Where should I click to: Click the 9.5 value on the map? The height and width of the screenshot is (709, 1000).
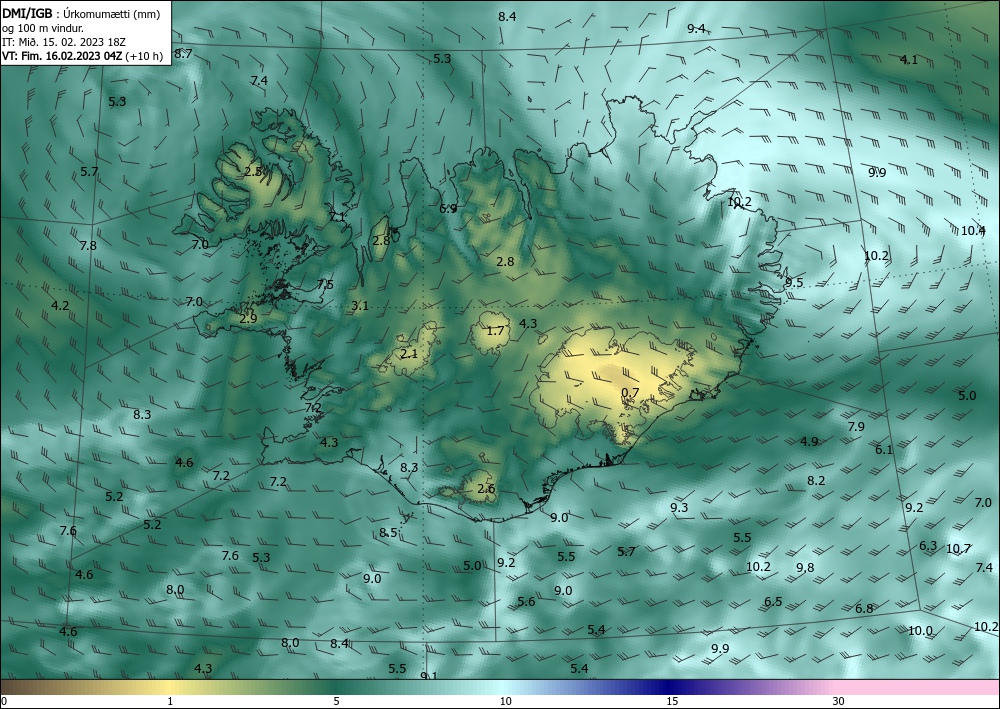pos(794,282)
